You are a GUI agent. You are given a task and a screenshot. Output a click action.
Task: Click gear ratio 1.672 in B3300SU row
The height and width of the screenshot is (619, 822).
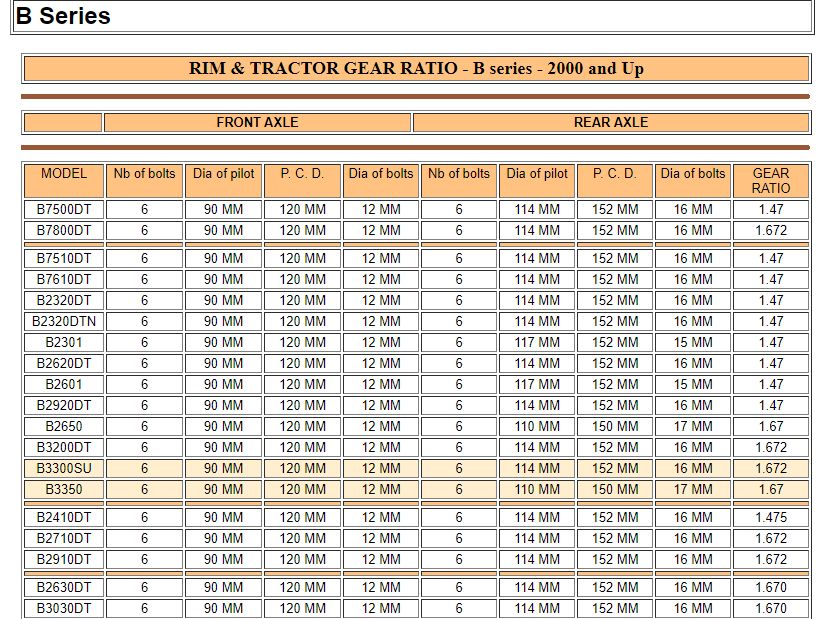click(771, 468)
